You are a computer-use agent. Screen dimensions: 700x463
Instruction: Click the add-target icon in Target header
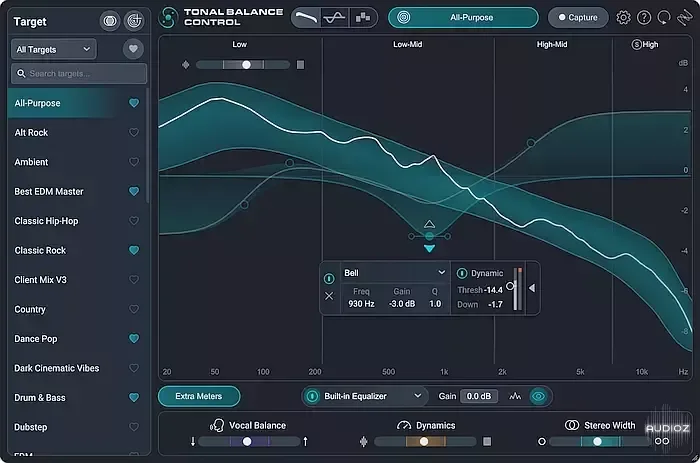[134, 21]
